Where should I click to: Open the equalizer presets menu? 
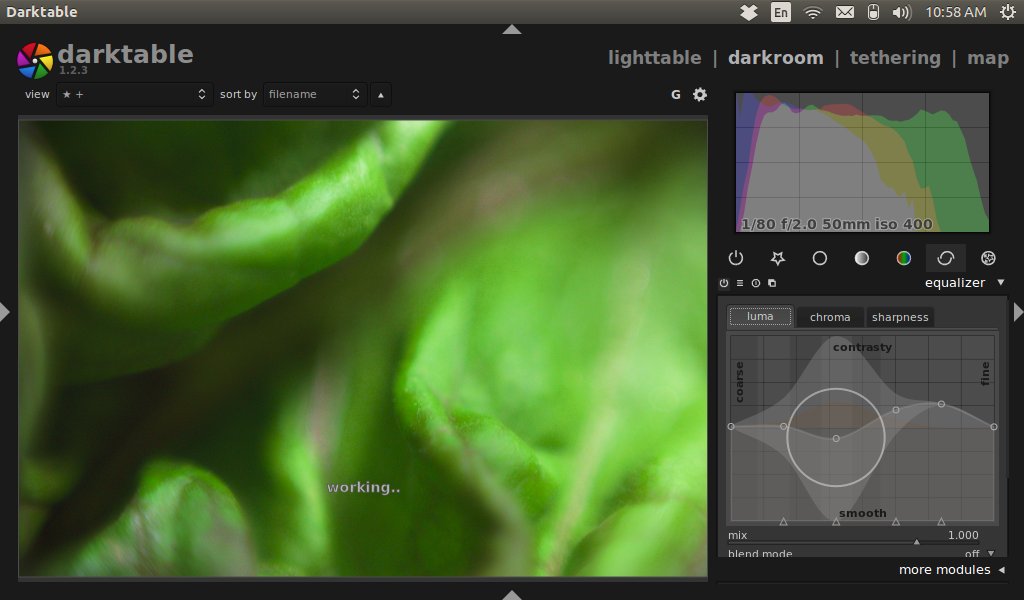pyautogui.click(x=740, y=283)
